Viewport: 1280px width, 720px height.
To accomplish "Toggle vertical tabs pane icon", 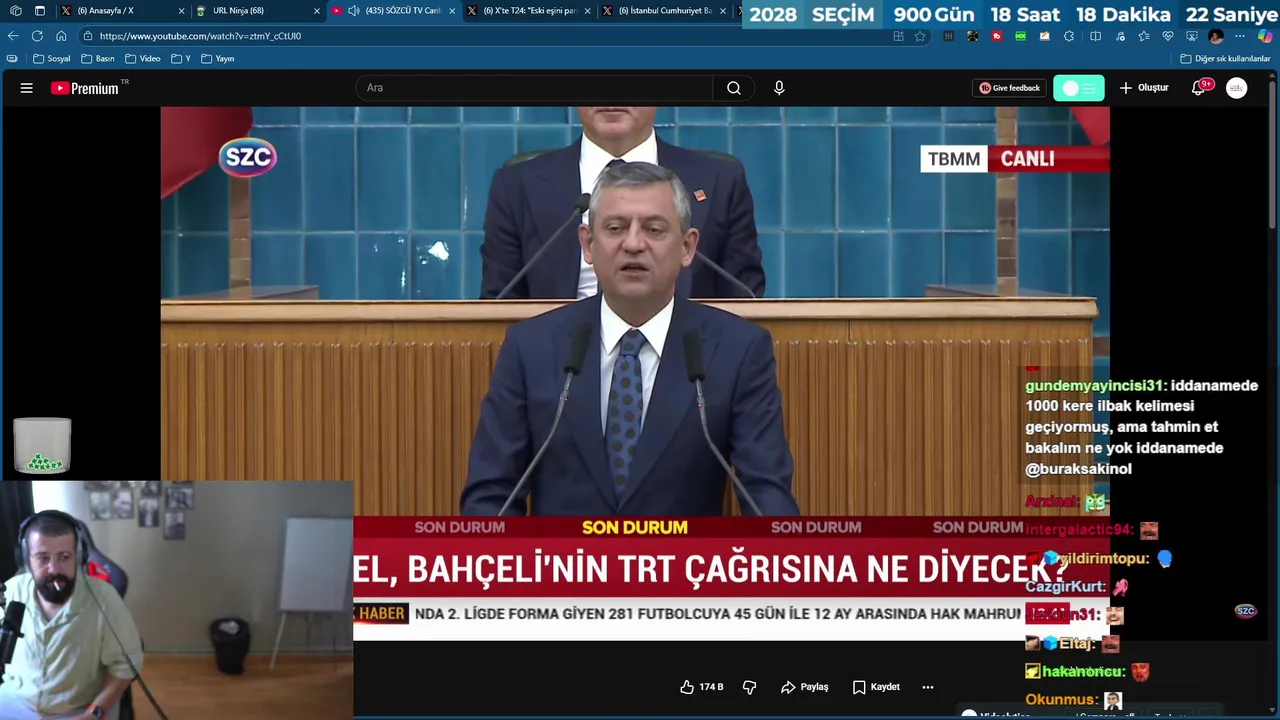I will (x=39, y=11).
